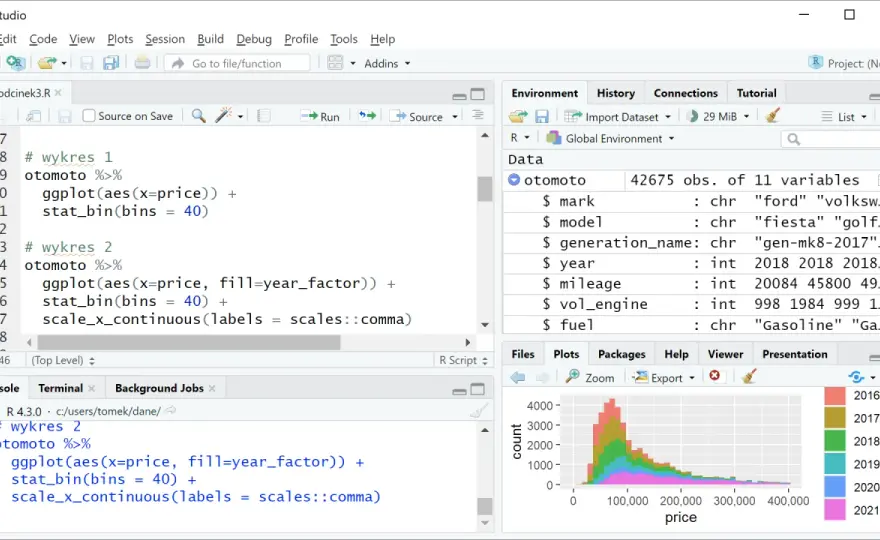
Task: Maximize the source editor pane
Action: click(478, 94)
